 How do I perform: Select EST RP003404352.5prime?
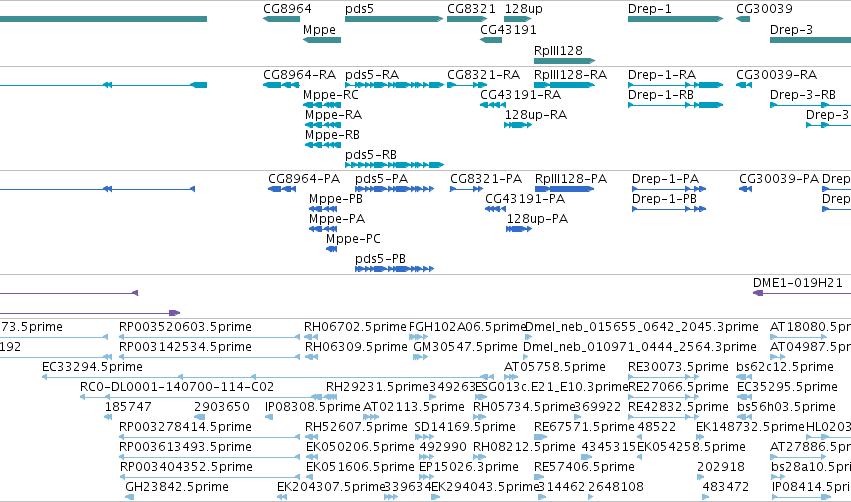(209, 477)
